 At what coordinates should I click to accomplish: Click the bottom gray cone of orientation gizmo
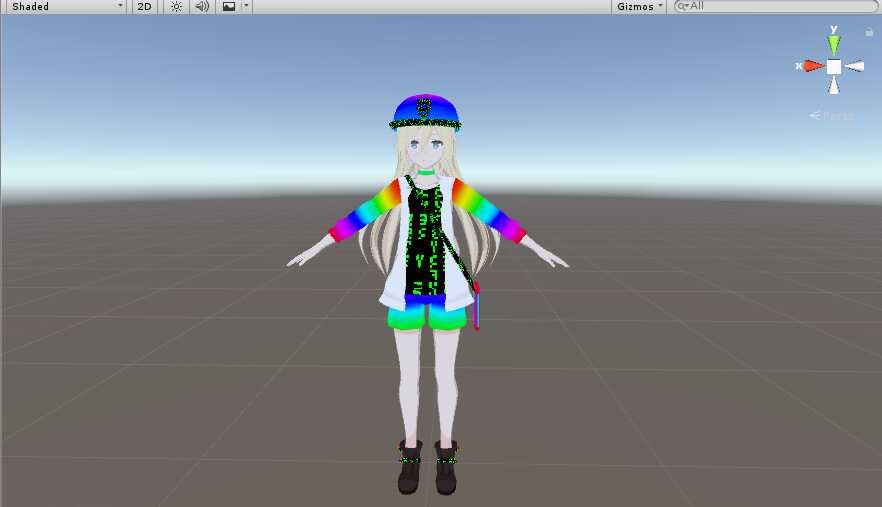pyautogui.click(x=834, y=88)
